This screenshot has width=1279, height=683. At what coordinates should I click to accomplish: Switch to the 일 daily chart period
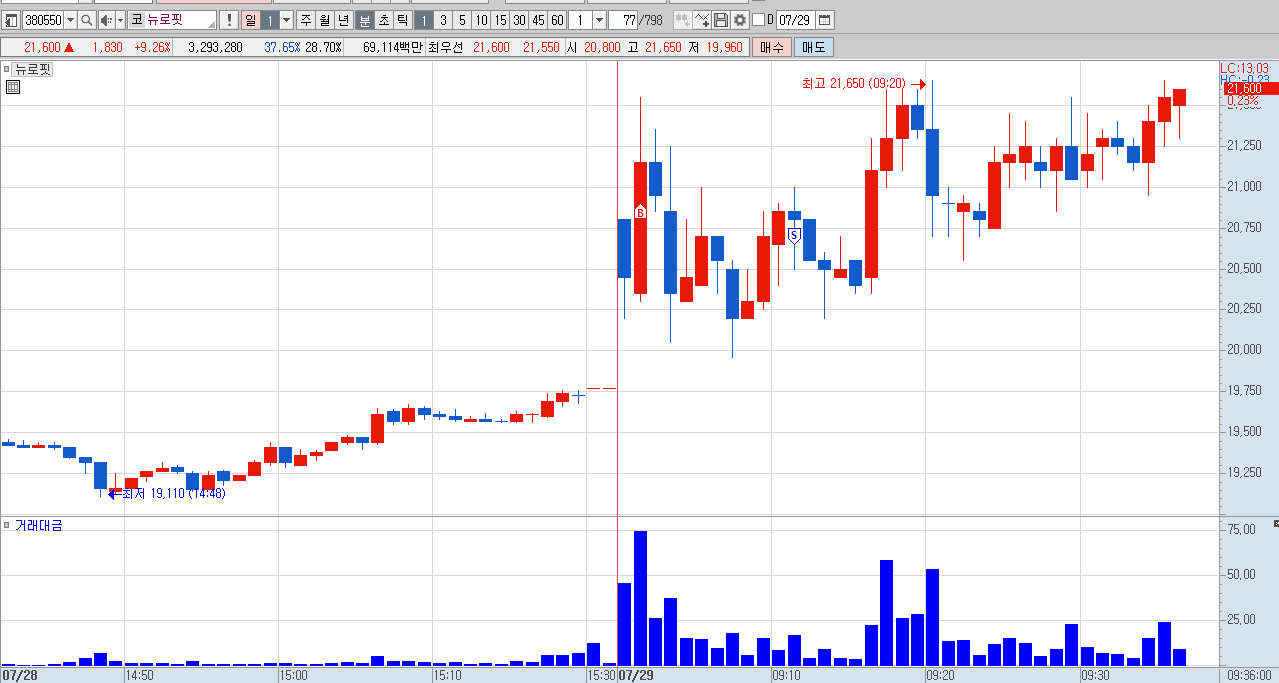(x=251, y=20)
